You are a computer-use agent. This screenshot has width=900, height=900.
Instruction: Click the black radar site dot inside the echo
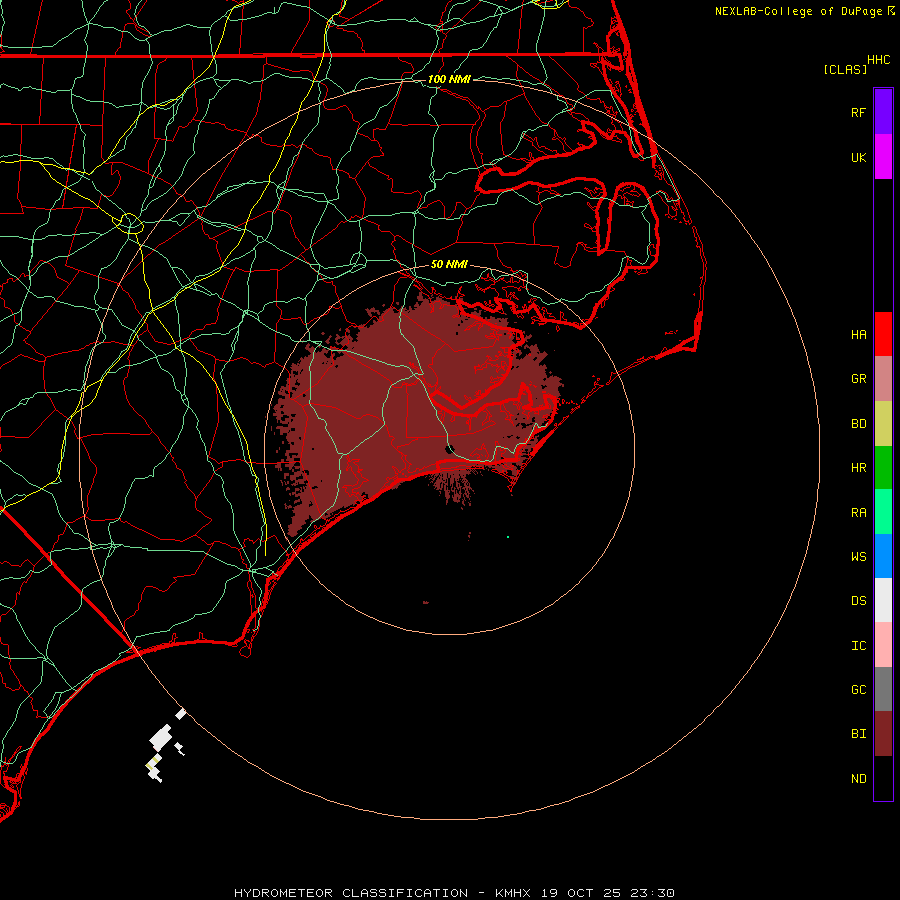point(450,449)
